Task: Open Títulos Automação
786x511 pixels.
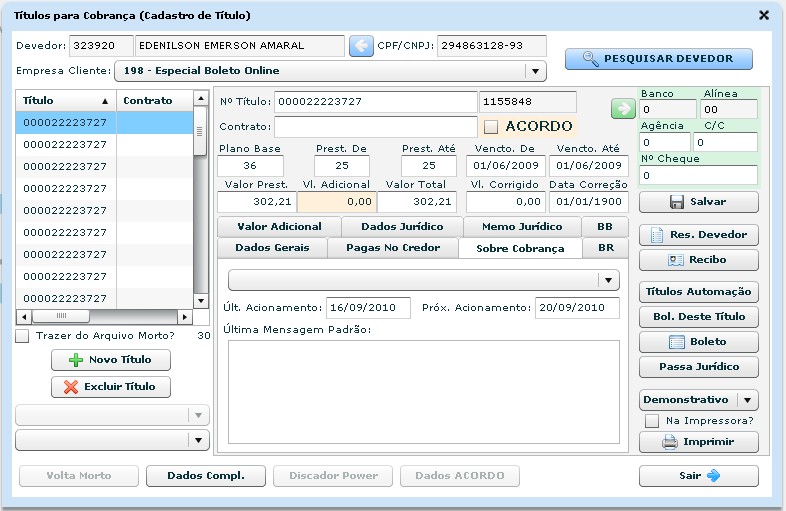Action: [x=698, y=292]
